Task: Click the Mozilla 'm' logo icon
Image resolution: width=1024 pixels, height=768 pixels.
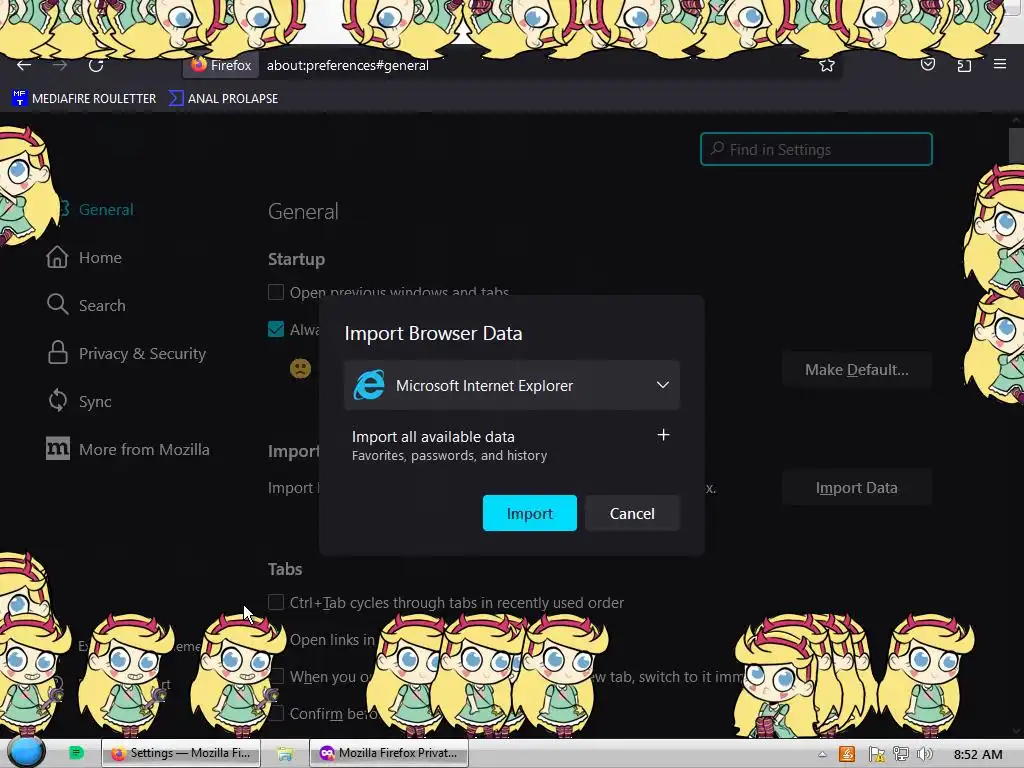Action: 57,448
